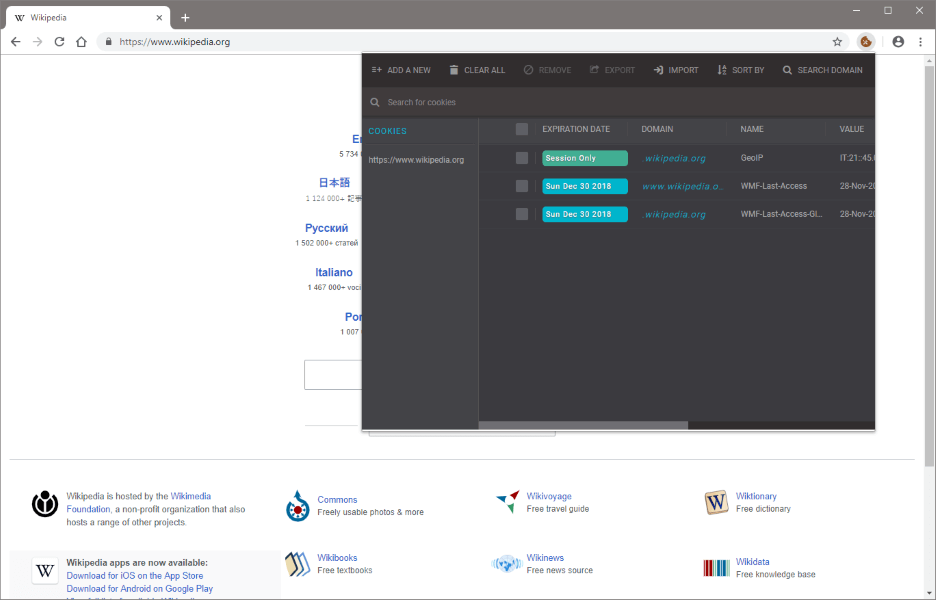Screen dimensions: 936x600
Task: Open the SORT BY options
Action: (x=722, y=69)
